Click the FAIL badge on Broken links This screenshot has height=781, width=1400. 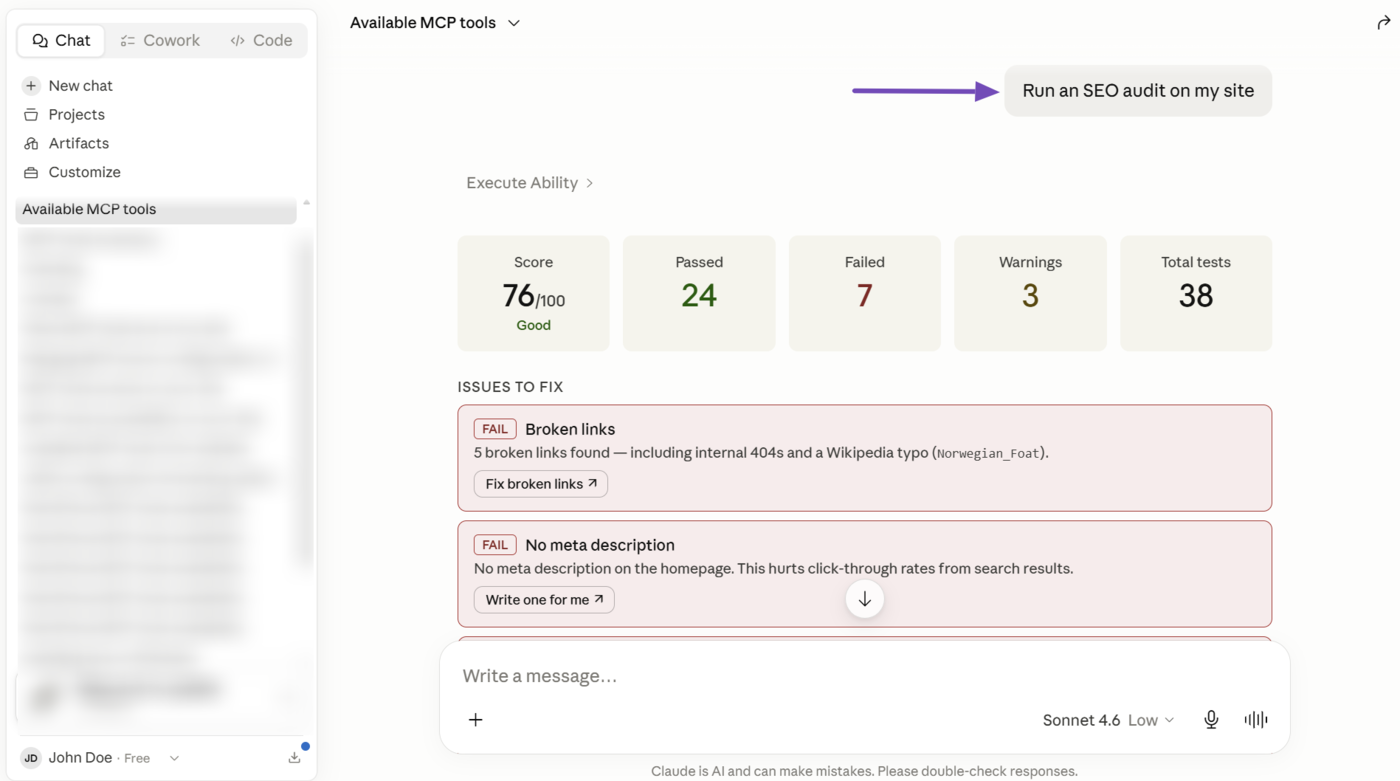(495, 429)
